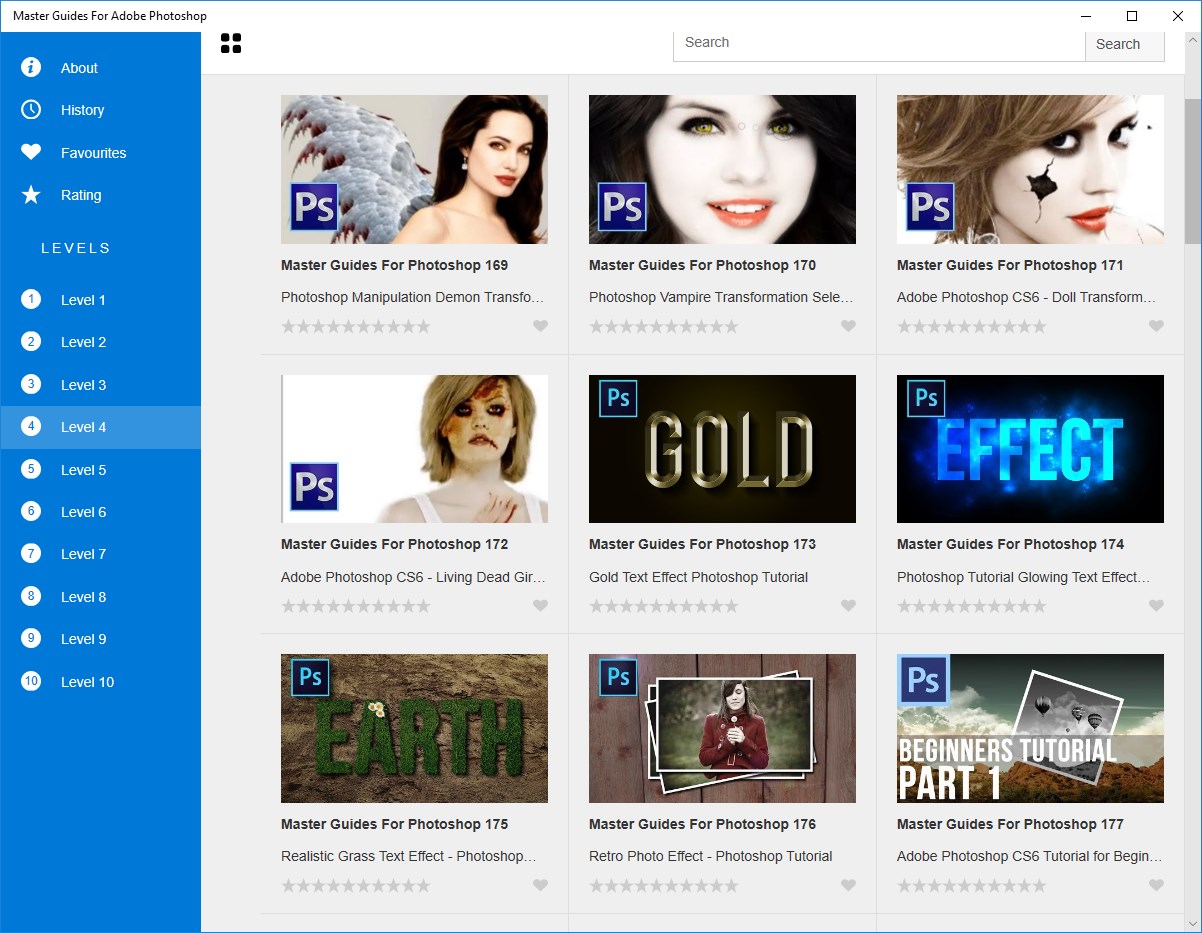The height and width of the screenshot is (933, 1202).
Task: Open the EARTH grass text thumbnail
Action: (x=414, y=728)
